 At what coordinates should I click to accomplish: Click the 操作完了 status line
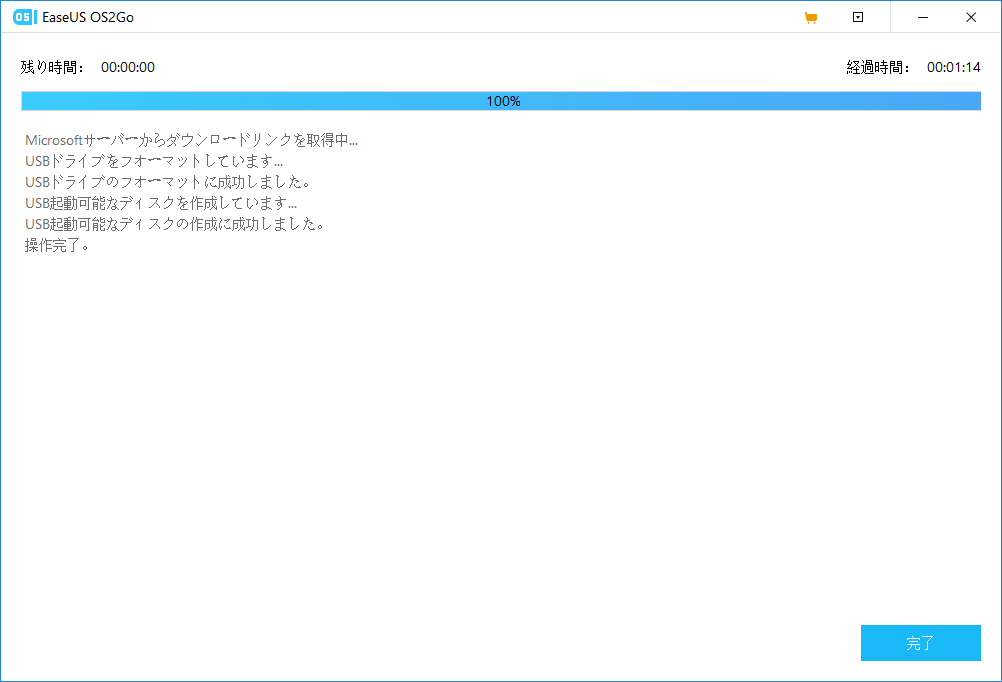tap(58, 245)
